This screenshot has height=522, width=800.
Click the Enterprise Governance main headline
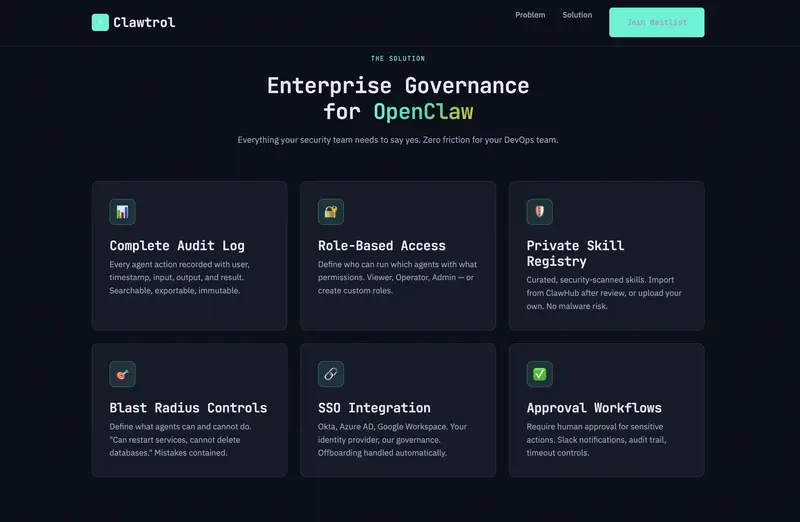click(x=398, y=86)
